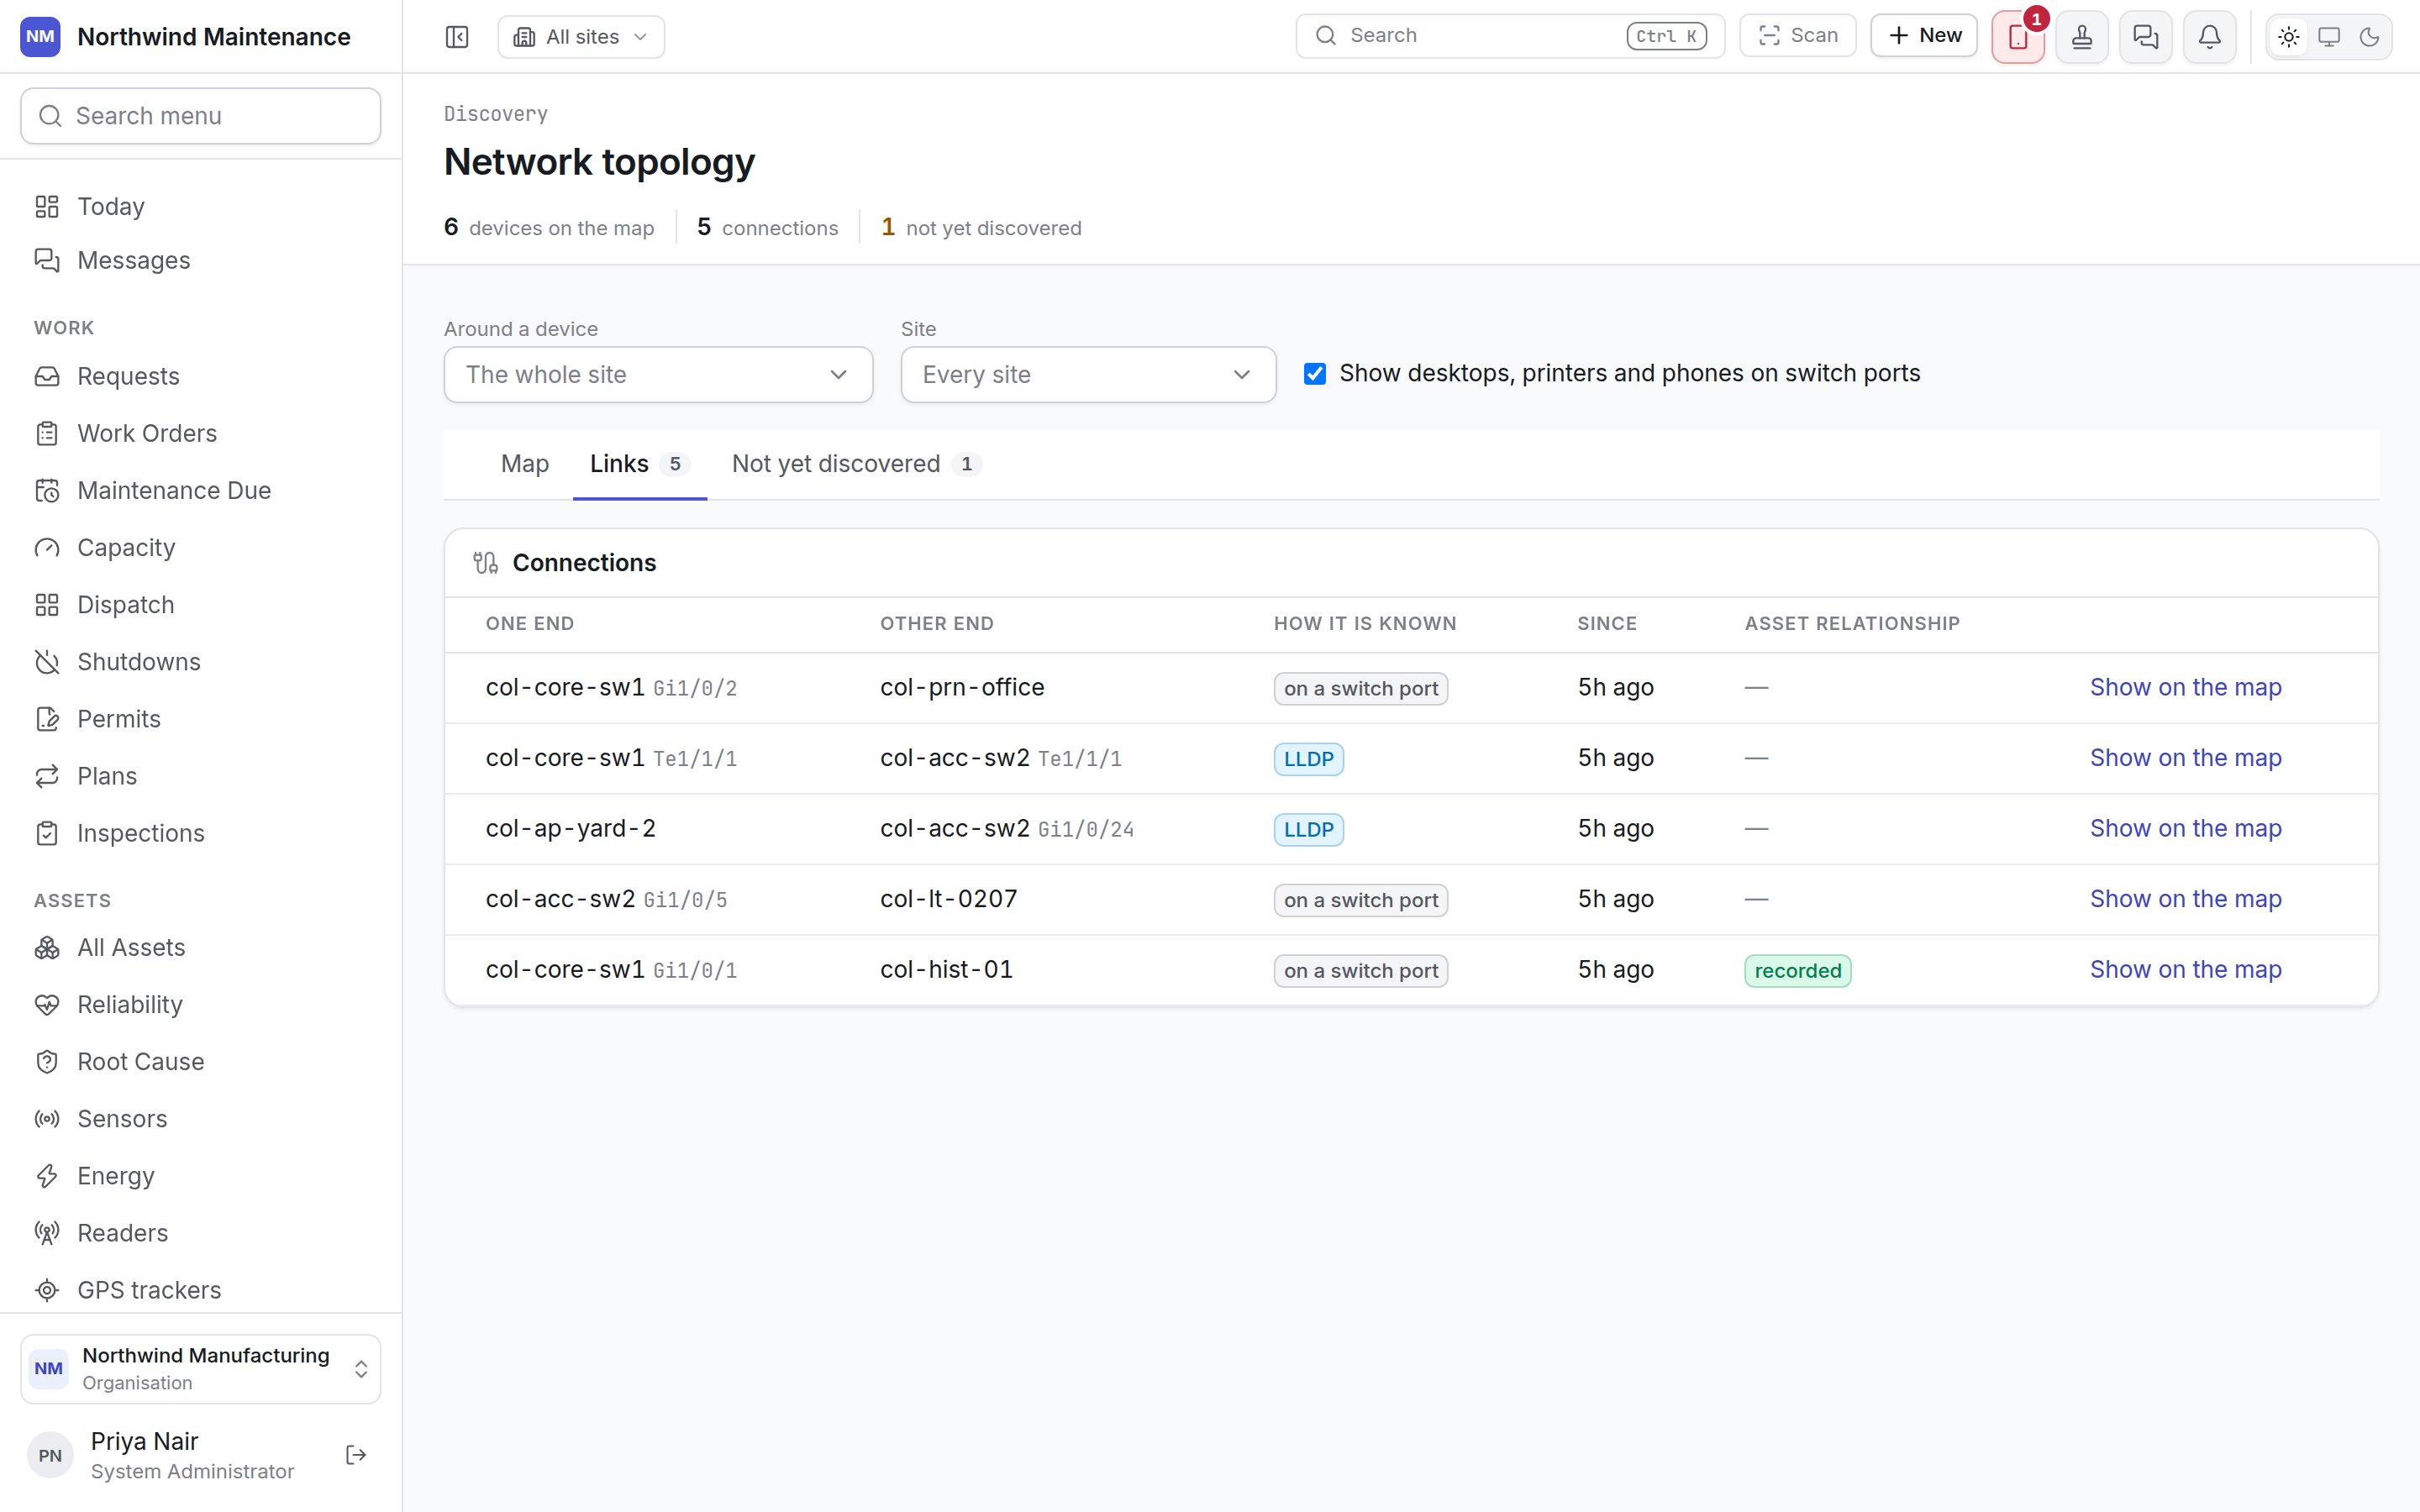Open GPS trackers in the sidebar
The height and width of the screenshot is (1512, 2420).
coord(201,1290)
